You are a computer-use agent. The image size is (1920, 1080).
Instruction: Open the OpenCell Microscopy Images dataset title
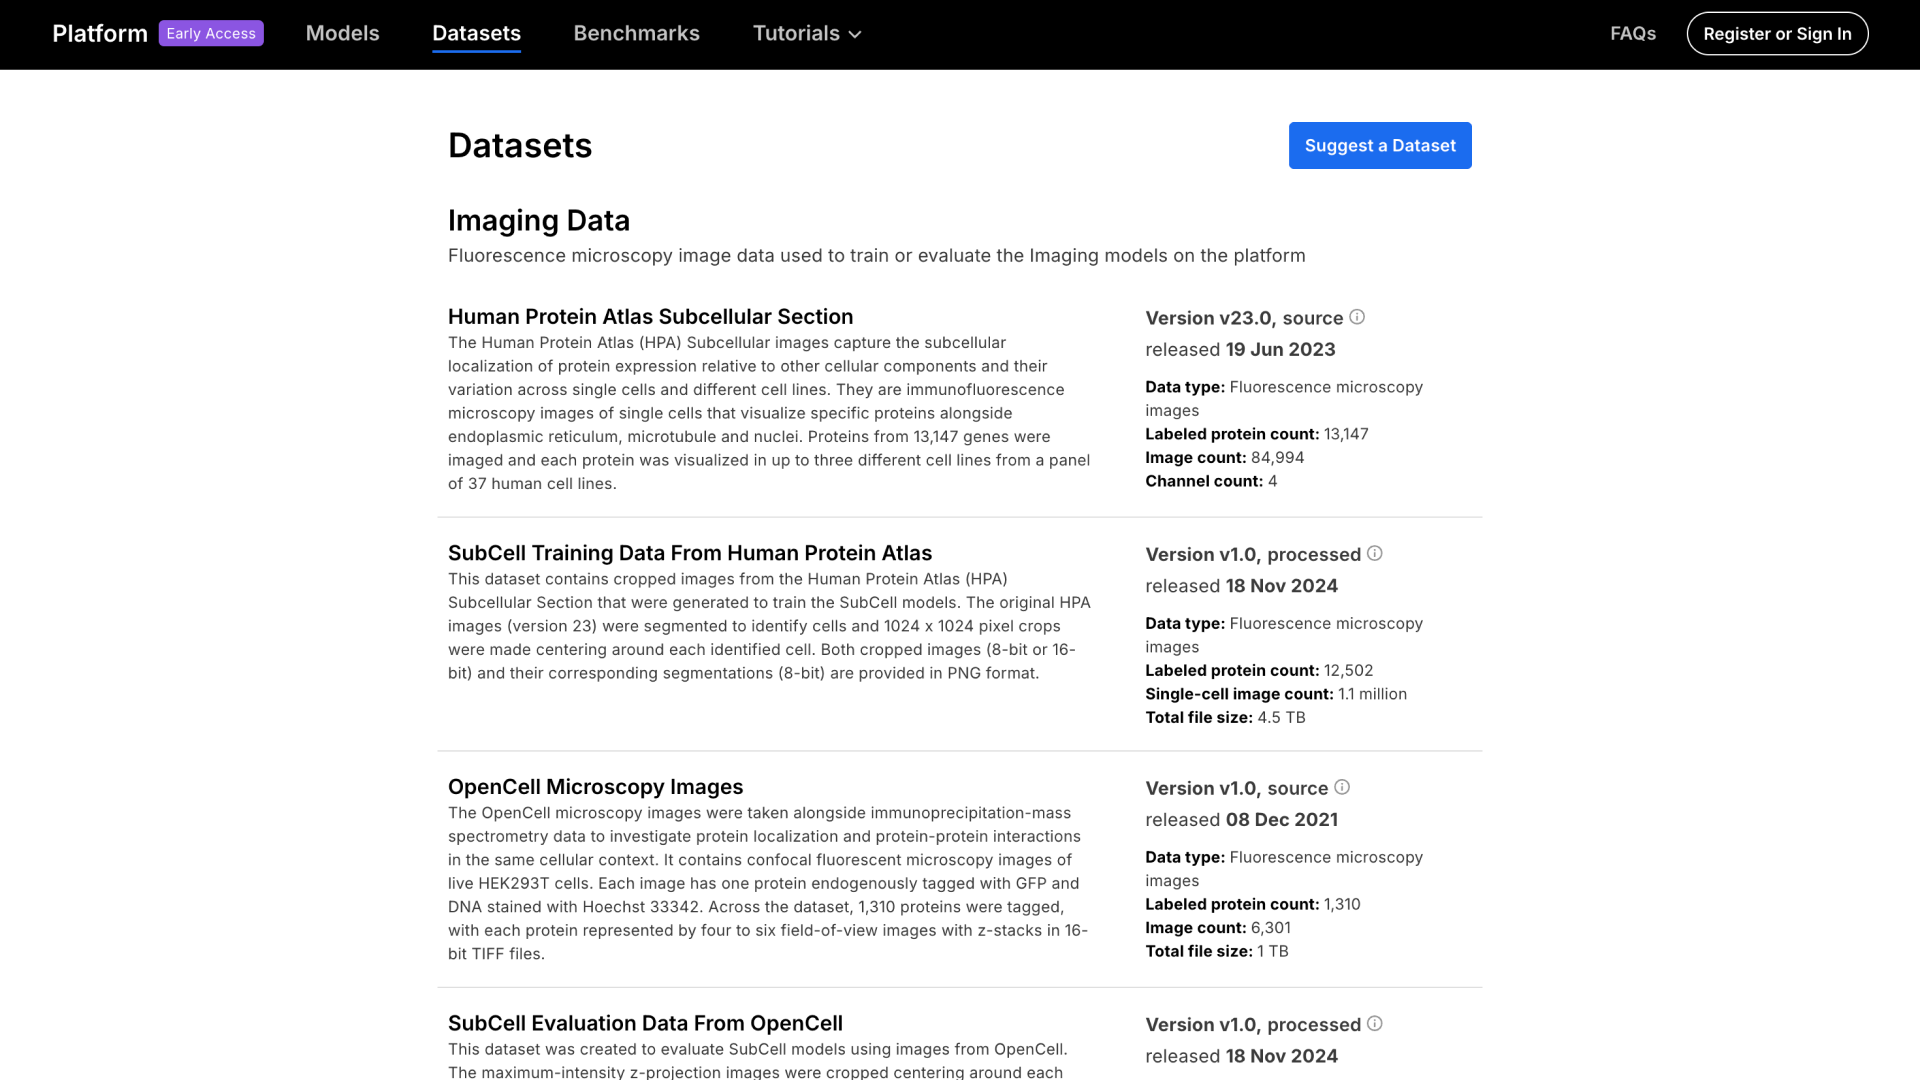pyautogui.click(x=595, y=787)
